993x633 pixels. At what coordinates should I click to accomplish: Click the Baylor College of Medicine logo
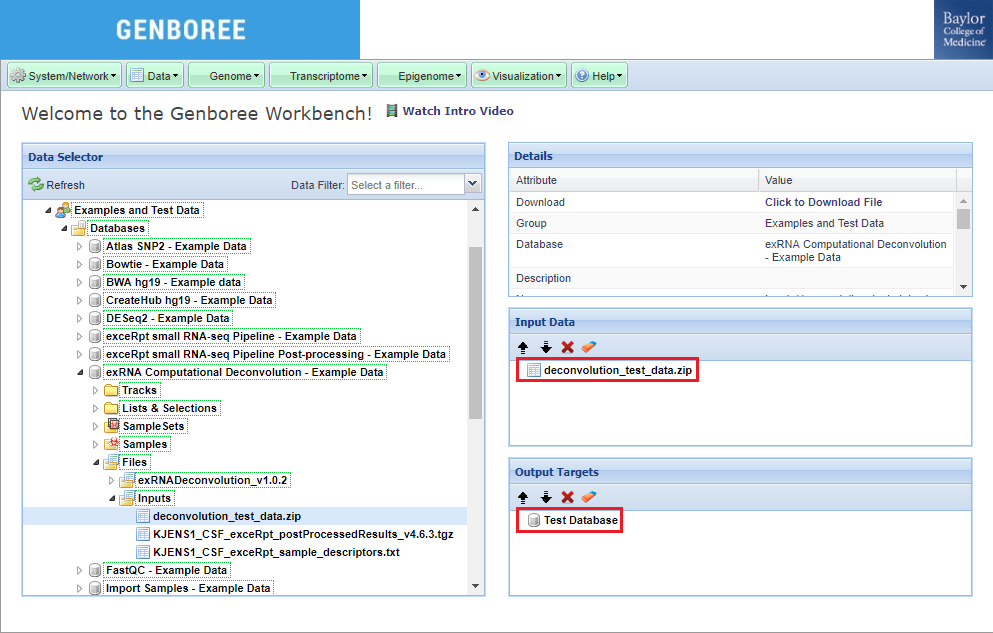(964, 30)
